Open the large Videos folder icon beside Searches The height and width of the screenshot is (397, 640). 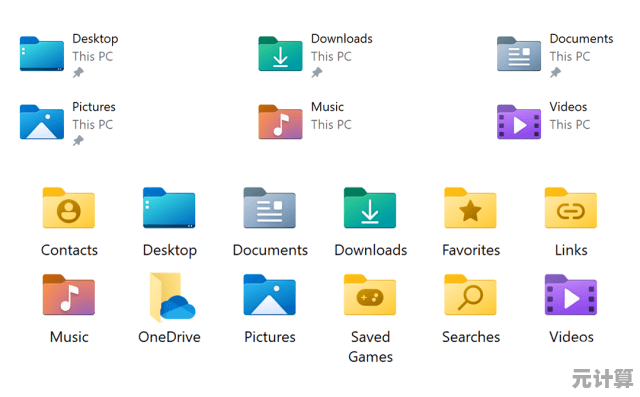coord(571,295)
